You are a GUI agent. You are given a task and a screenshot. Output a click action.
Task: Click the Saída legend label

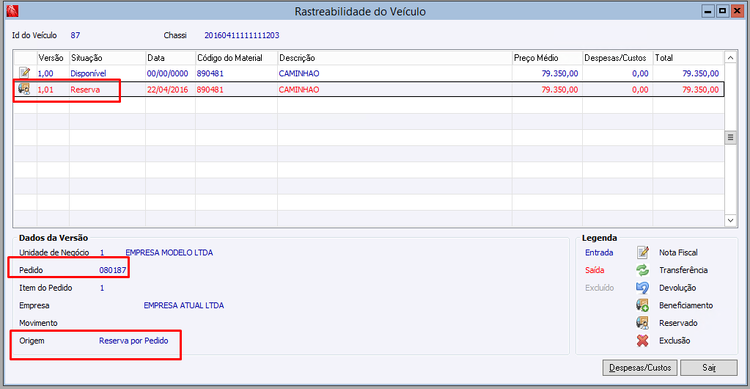pyautogui.click(x=595, y=270)
